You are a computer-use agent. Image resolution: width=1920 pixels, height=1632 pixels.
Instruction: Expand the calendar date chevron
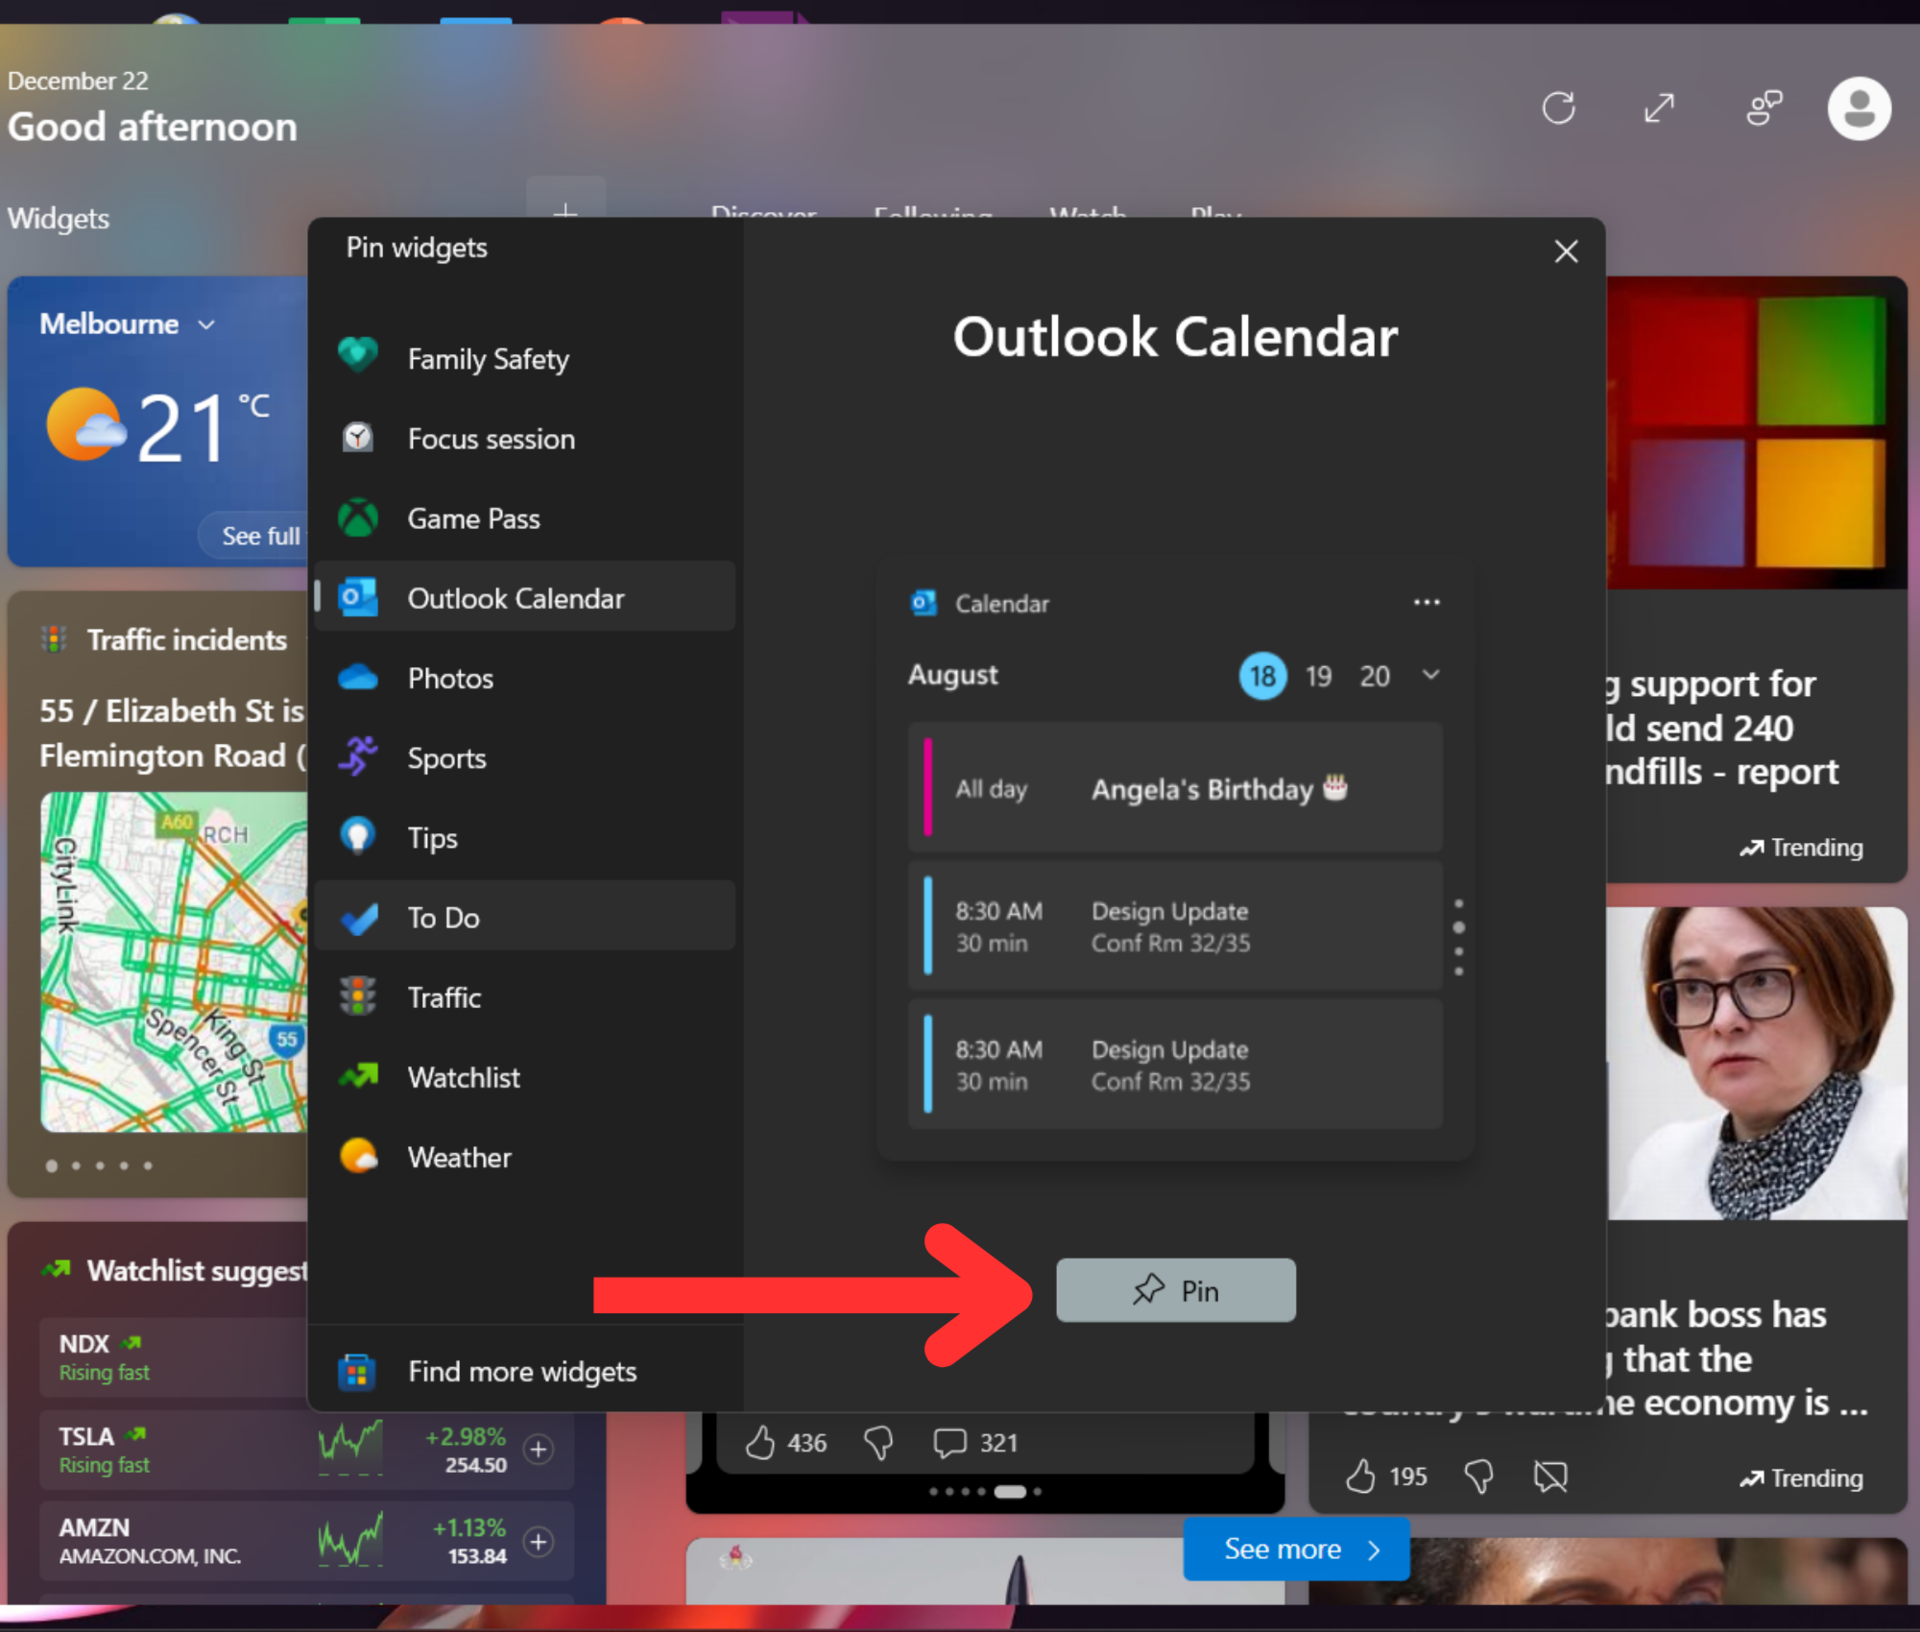[1431, 675]
